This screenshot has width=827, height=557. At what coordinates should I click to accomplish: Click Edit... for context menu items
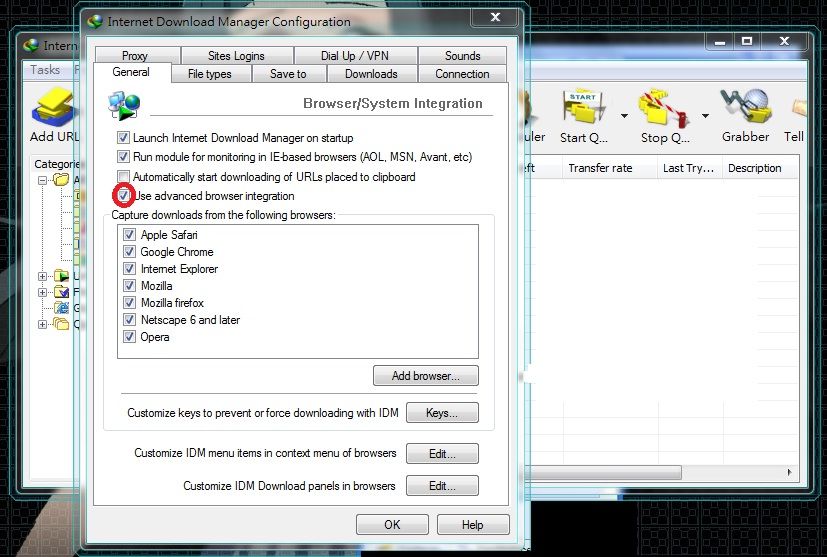(442, 454)
